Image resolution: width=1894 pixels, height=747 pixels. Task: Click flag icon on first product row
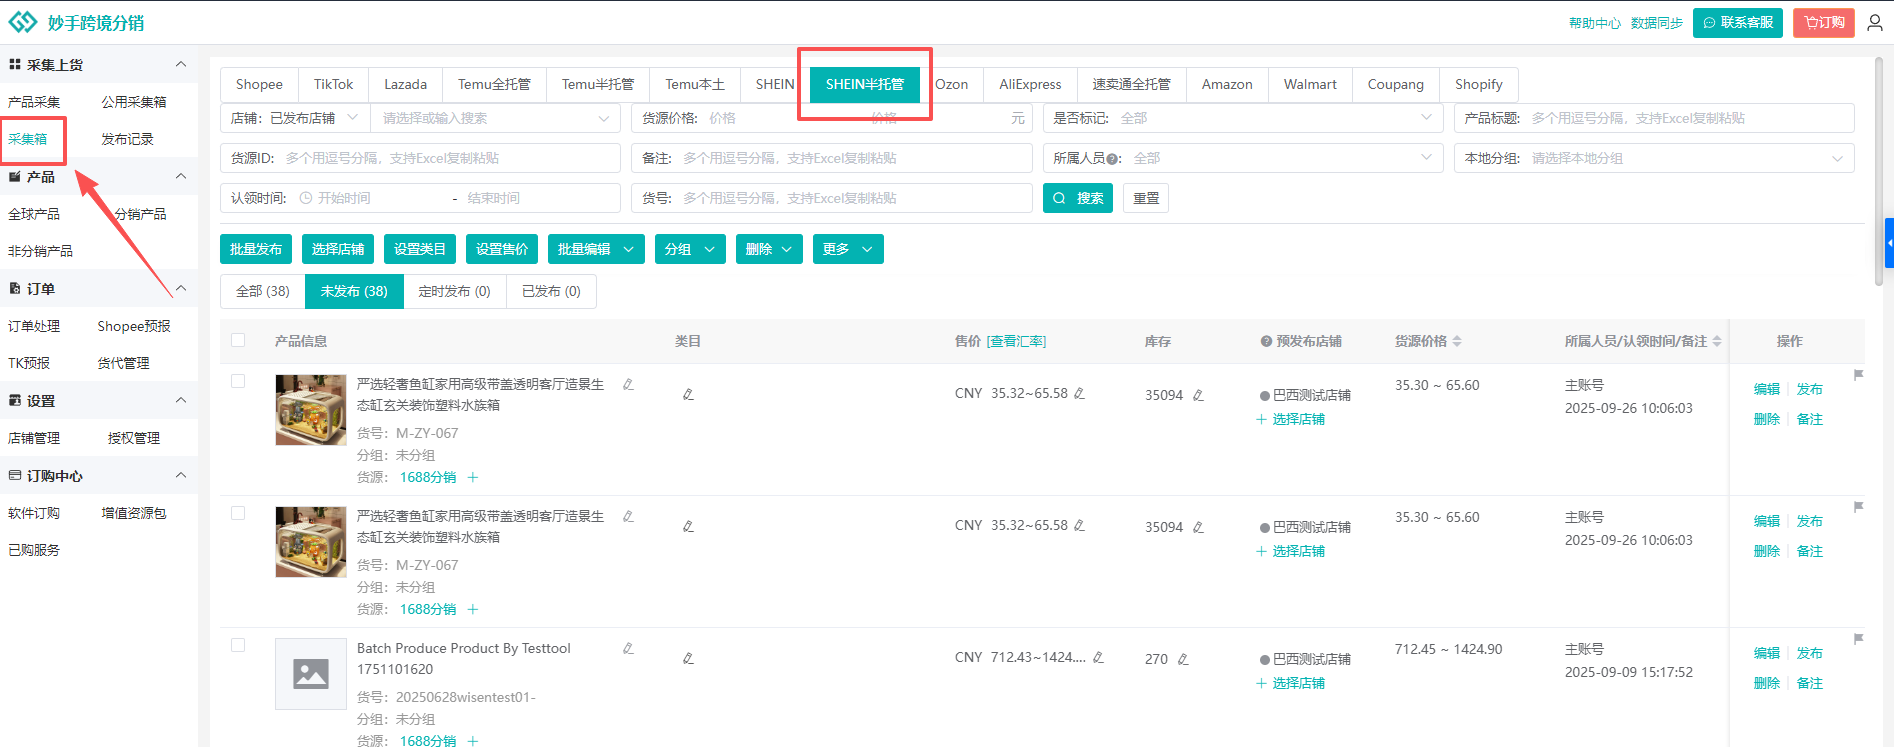click(1858, 375)
